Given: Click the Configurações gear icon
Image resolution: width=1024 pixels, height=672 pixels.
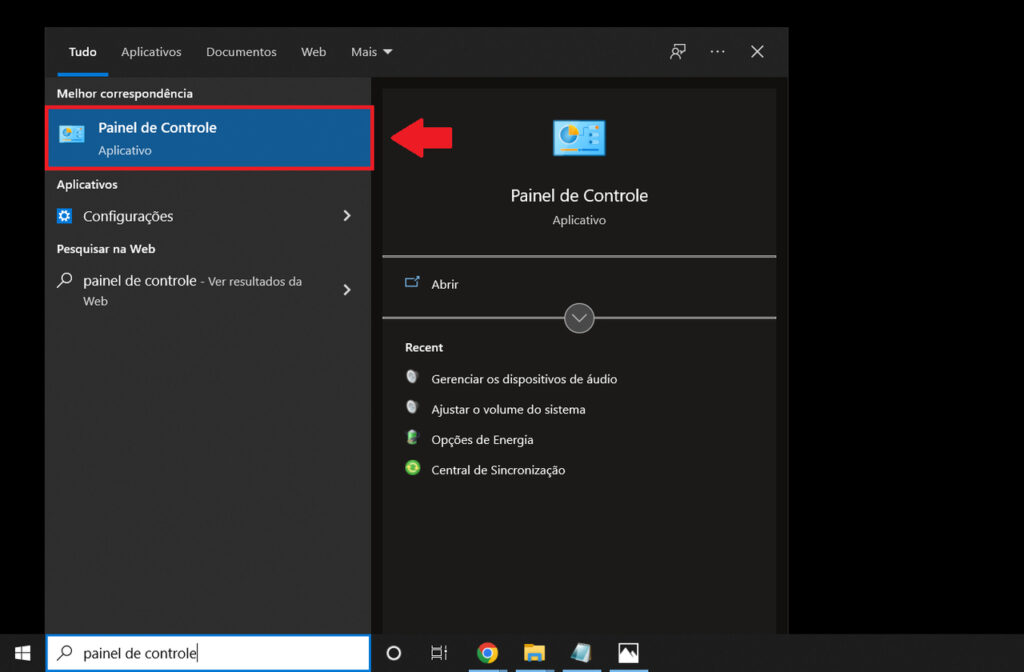Looking at the screenshot, I should [65, 215].
